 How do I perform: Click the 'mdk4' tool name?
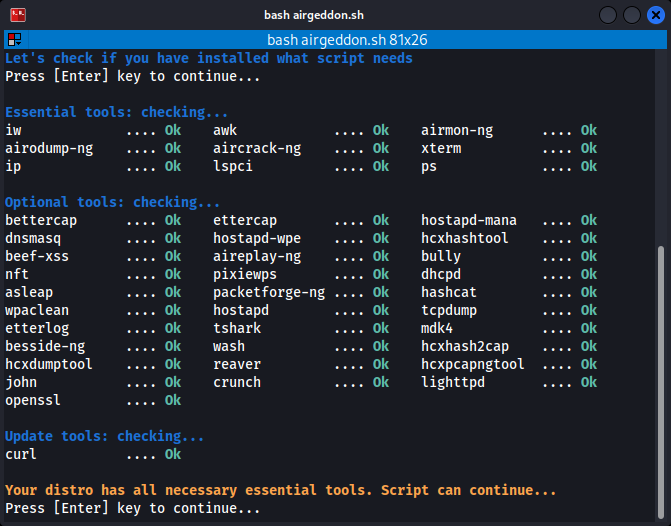pyautogui.click(x=437, y=328)
